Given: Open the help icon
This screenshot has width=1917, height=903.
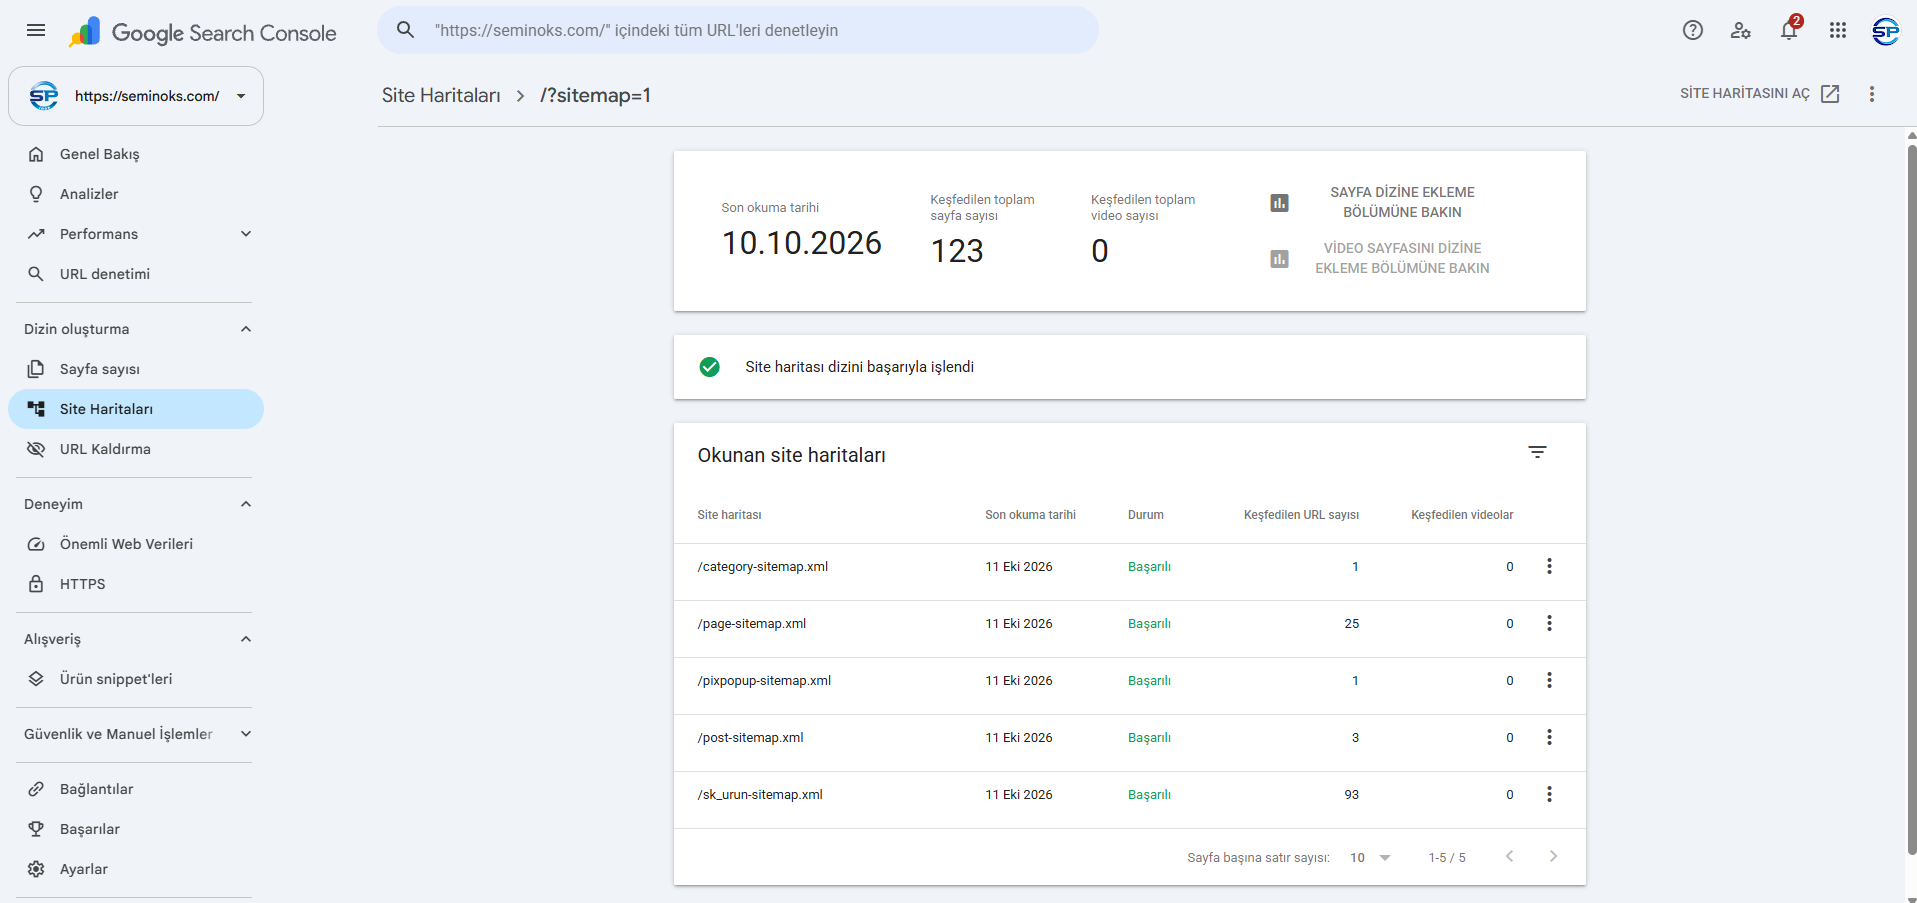Looking at the screenshot, I should (1693, 30).
